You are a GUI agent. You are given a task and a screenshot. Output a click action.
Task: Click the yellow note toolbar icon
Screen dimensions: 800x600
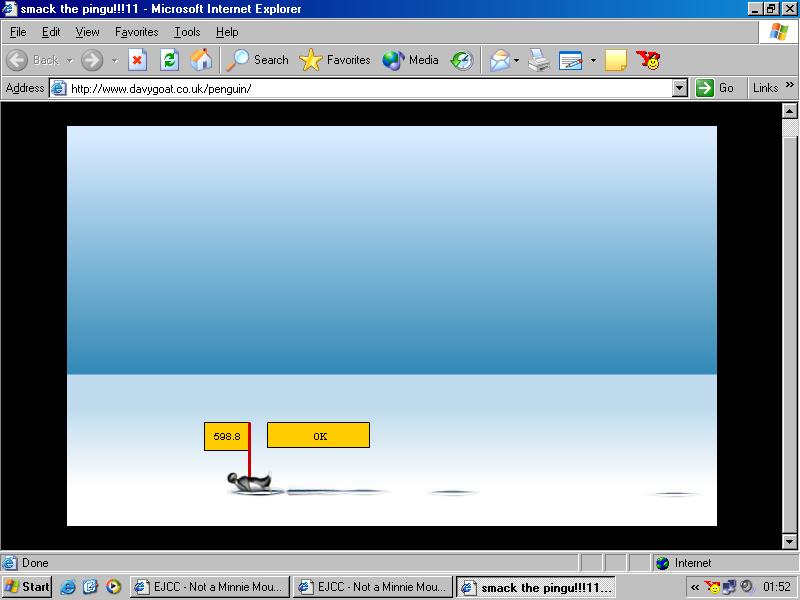coord(615,60)
